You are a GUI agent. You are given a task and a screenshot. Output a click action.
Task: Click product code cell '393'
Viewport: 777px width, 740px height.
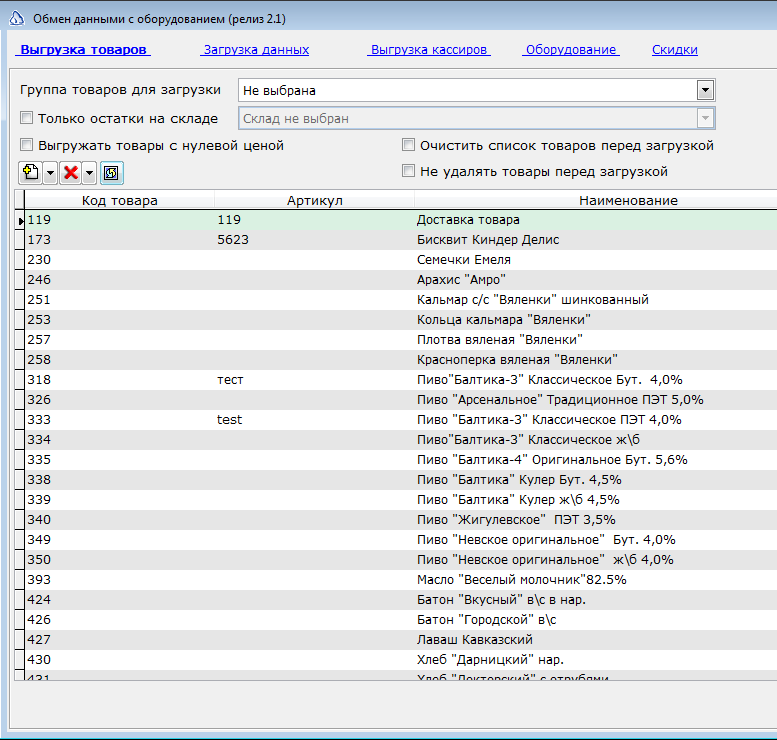tap(119, 579)
